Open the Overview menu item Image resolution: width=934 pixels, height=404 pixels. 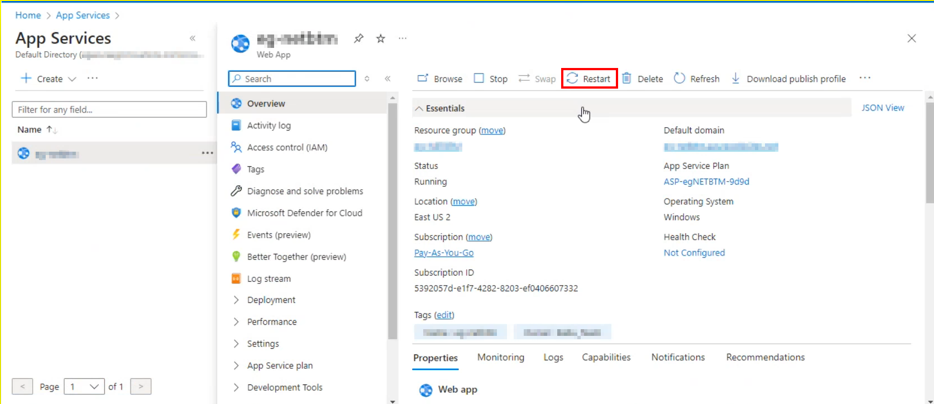pyautogui.click(x=303, y=104)
